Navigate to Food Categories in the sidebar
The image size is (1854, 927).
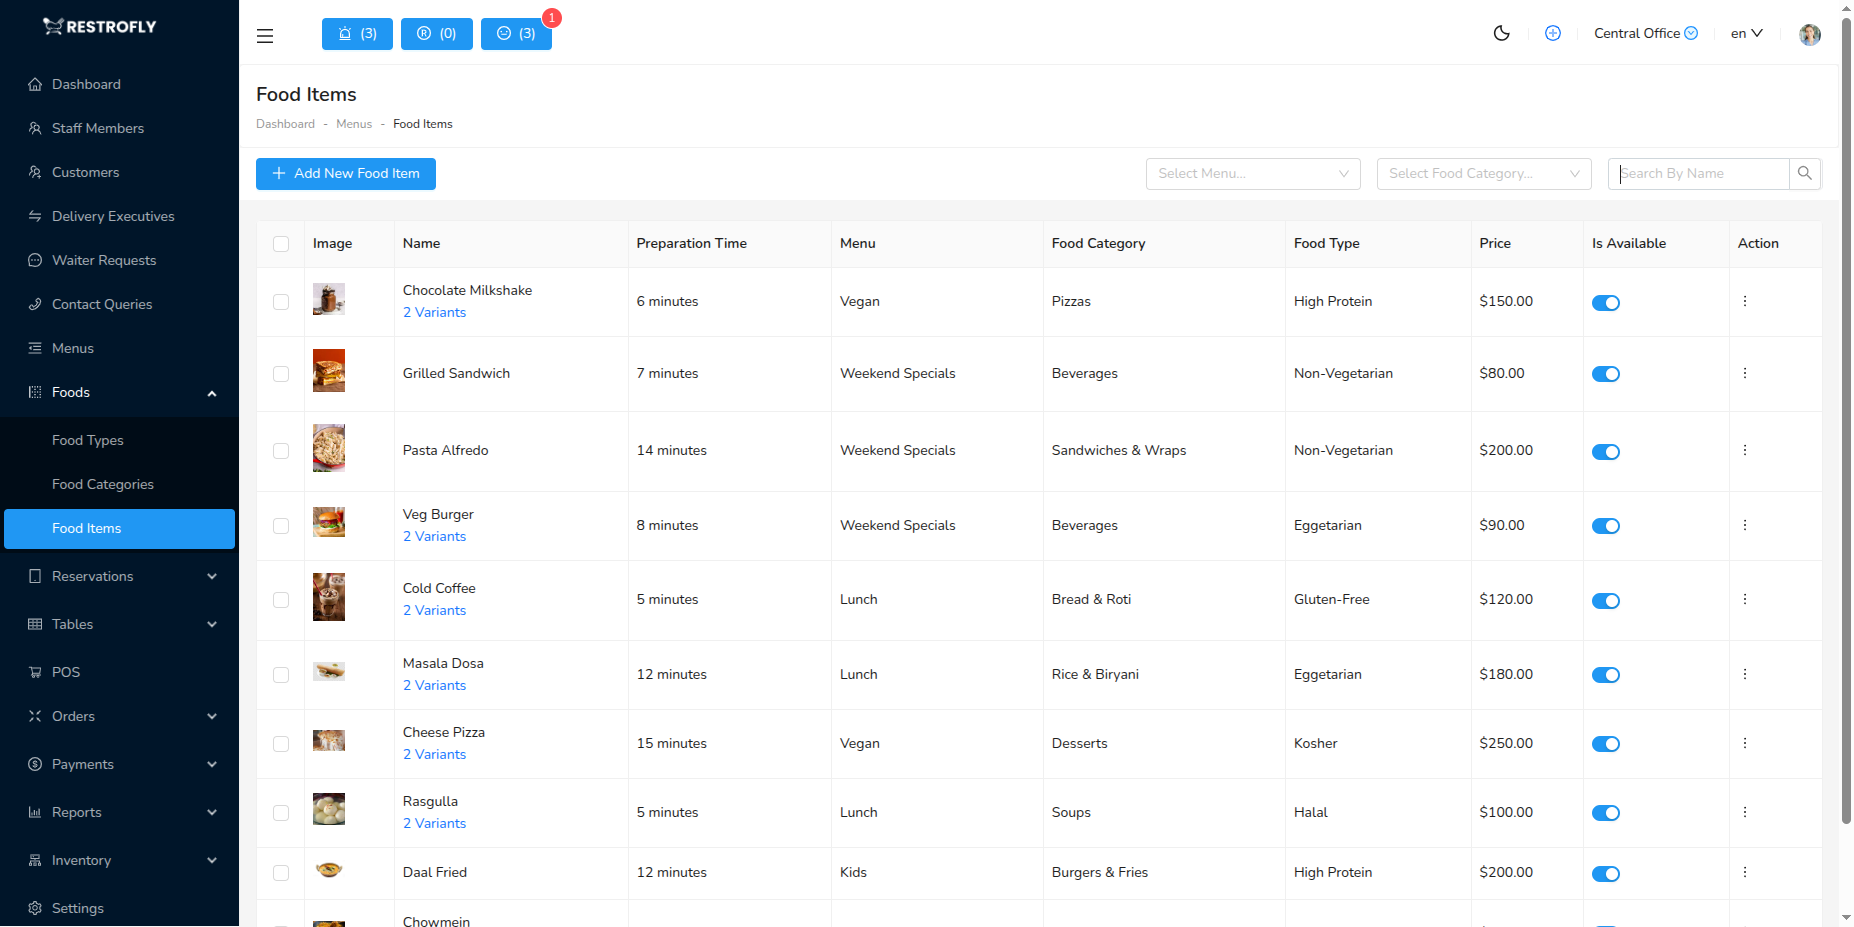click(102, 484)
